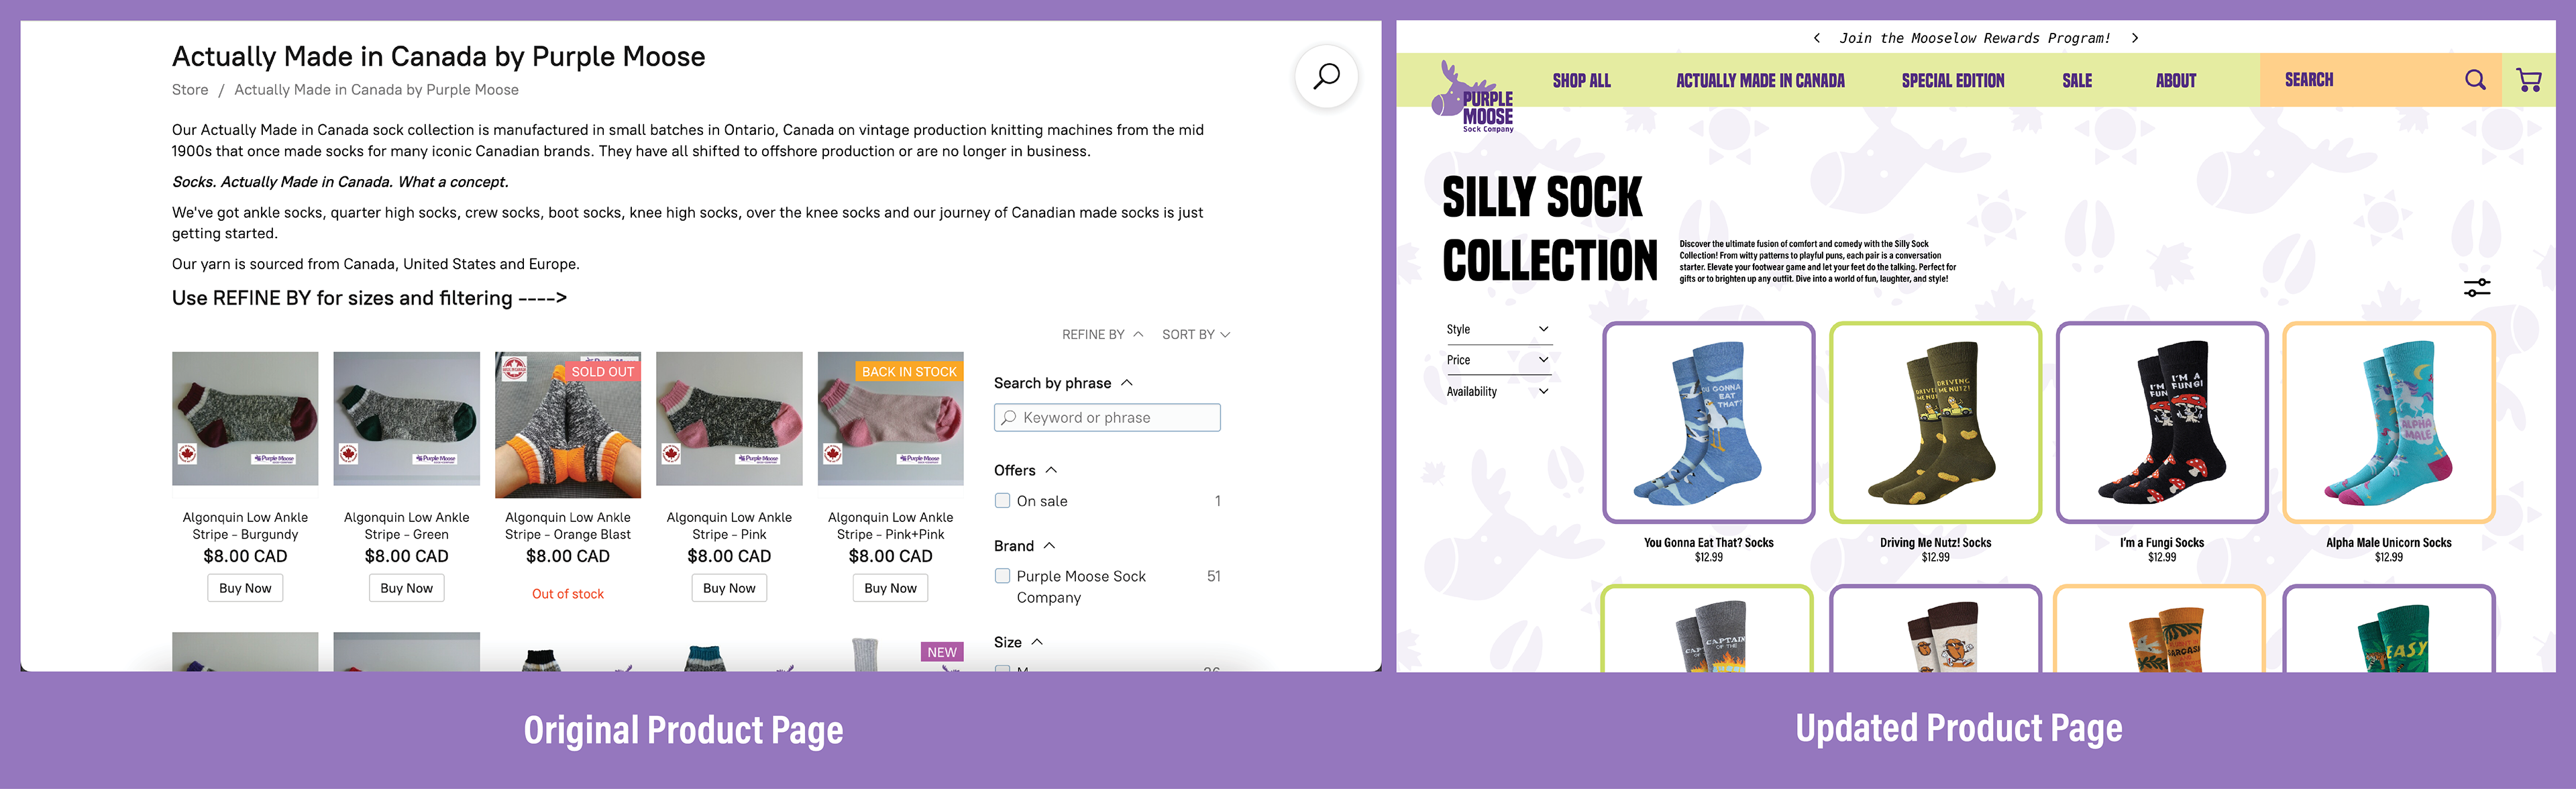The width and height of the screenshot is (2576, 789).
Task: Check the Purple Moose Sock Company brand
Action: pos(1002,576)
